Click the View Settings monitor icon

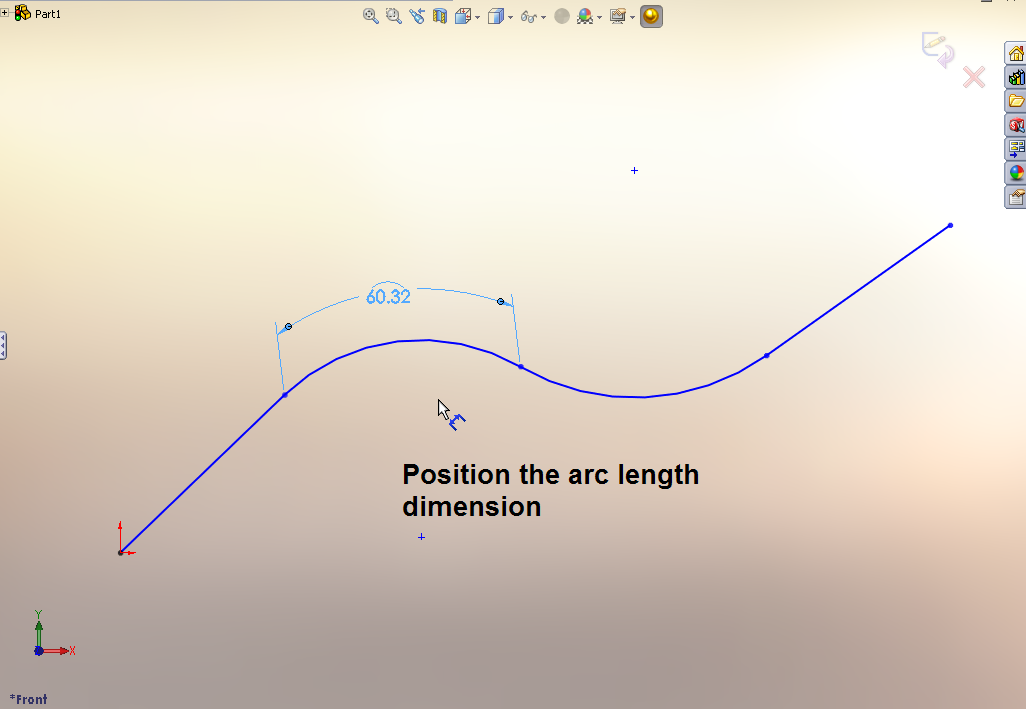618,16
